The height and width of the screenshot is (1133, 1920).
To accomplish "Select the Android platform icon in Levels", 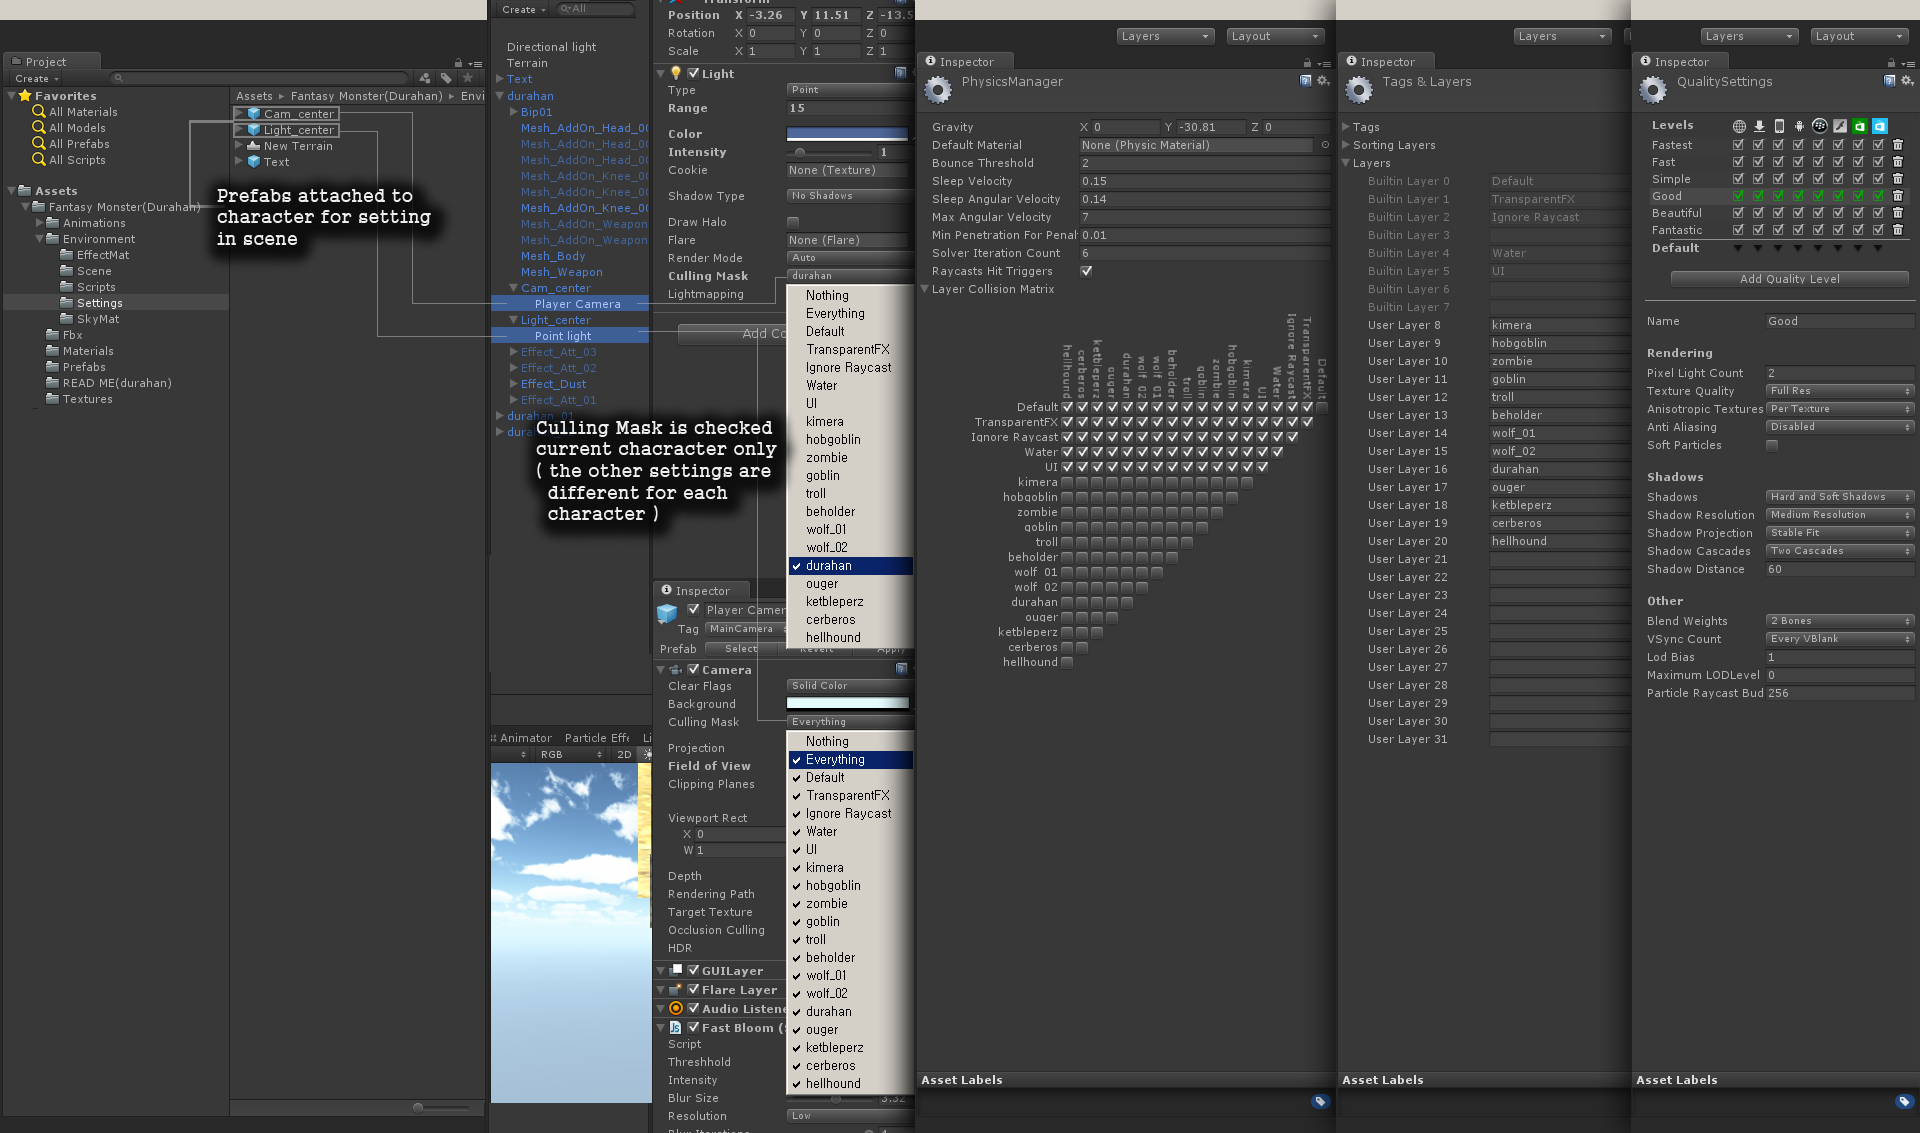I will pos(1799,126).
